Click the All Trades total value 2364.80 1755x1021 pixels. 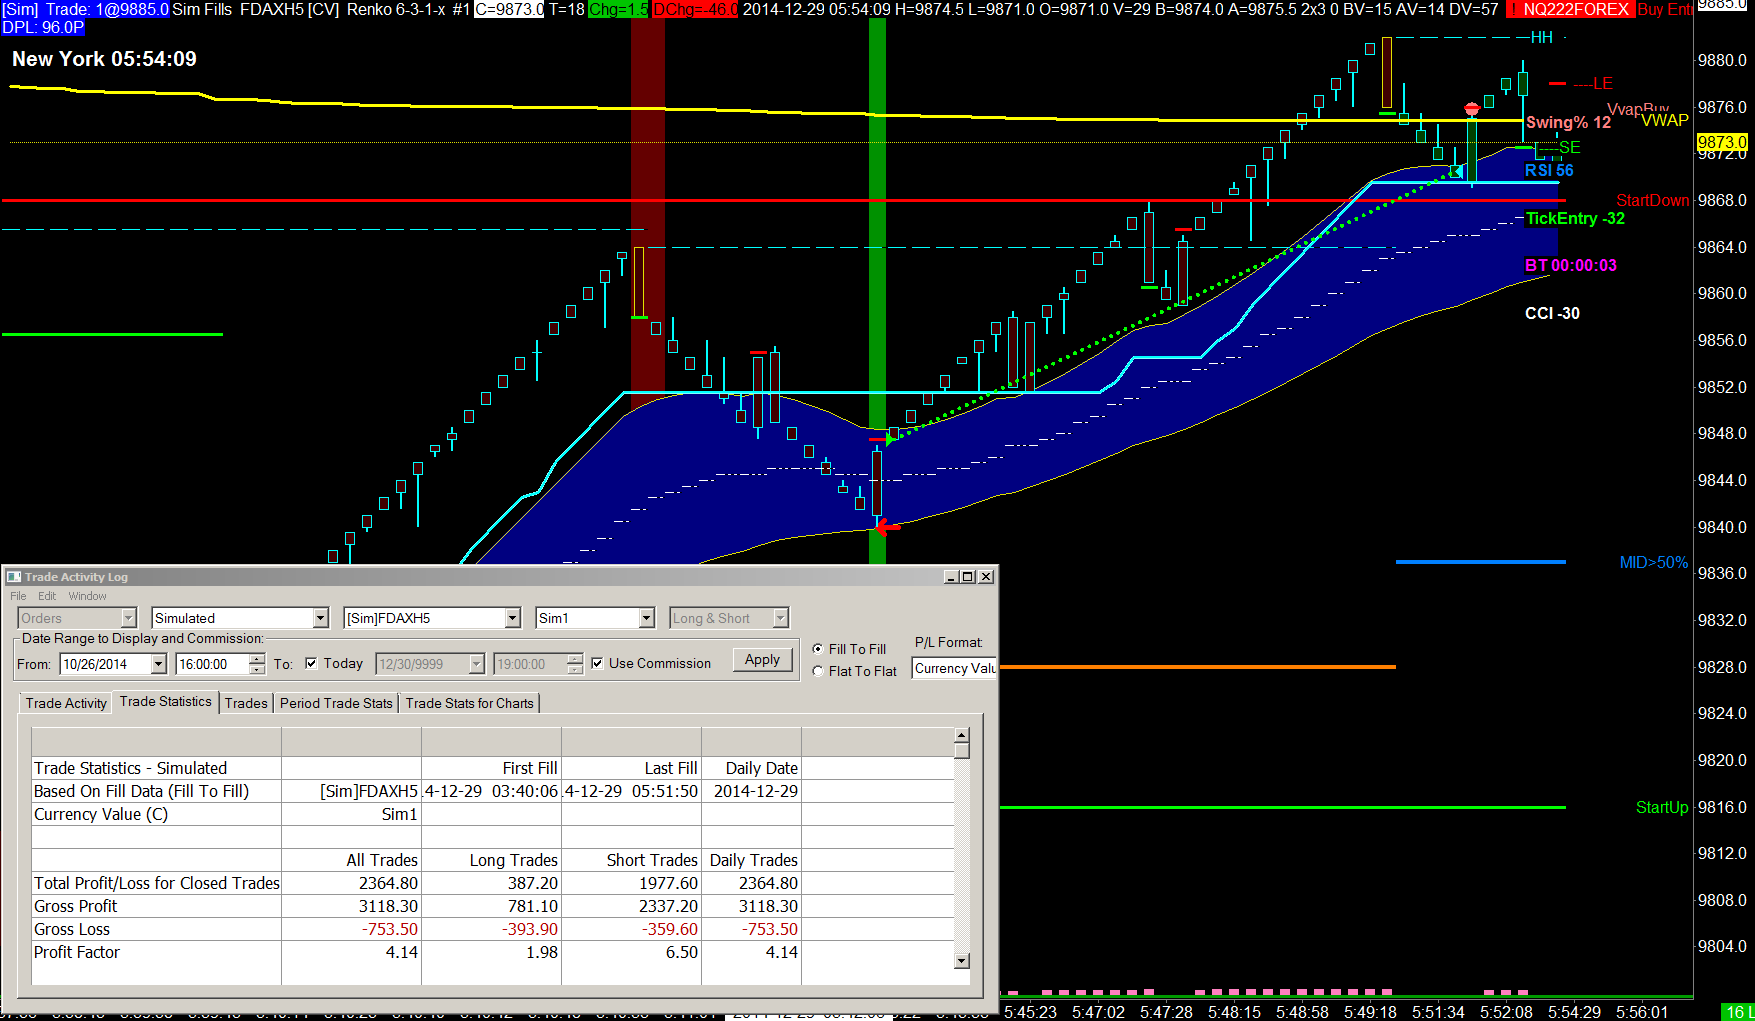[x=389, y=883]
